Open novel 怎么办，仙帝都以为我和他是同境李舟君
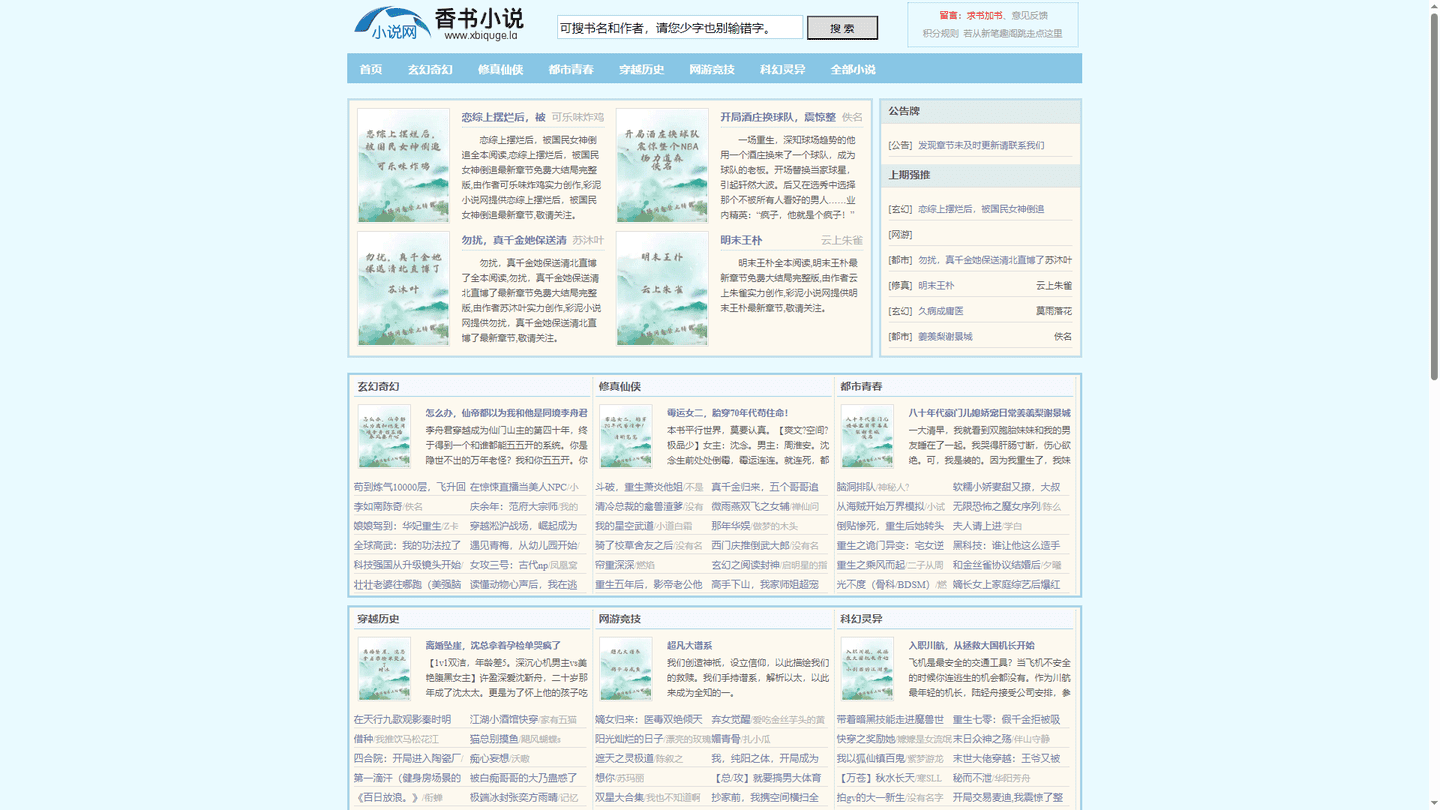 [506, 413]
